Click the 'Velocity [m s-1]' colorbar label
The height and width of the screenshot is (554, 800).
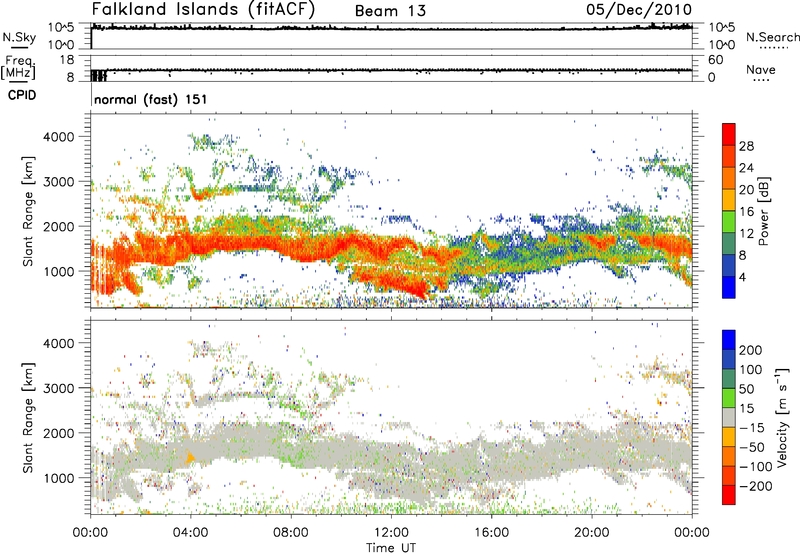click(x=782, y=417)
